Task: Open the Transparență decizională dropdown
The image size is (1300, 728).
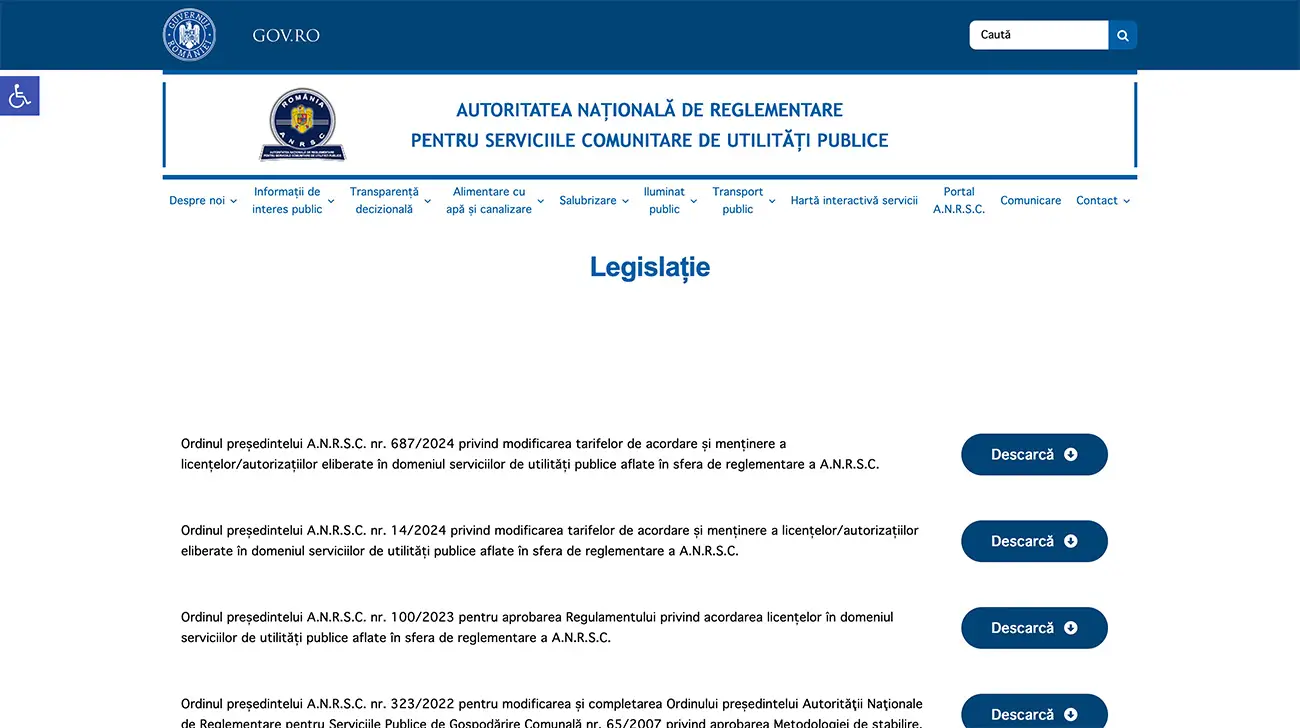Action: [x=390, y=200]
